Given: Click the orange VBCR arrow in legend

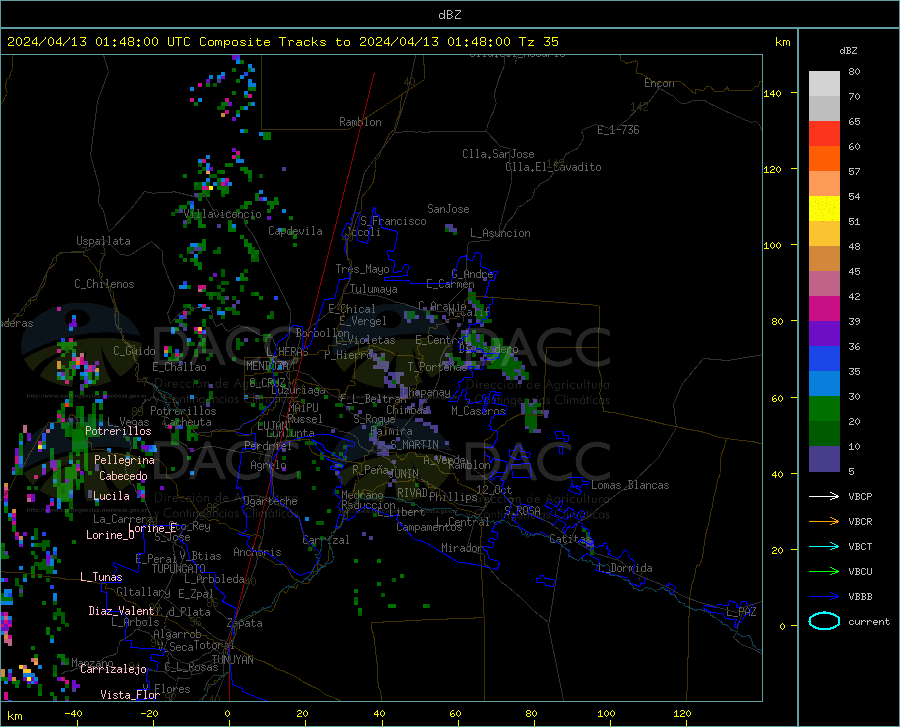Looking at the screenshot, I should click(824, 522).
